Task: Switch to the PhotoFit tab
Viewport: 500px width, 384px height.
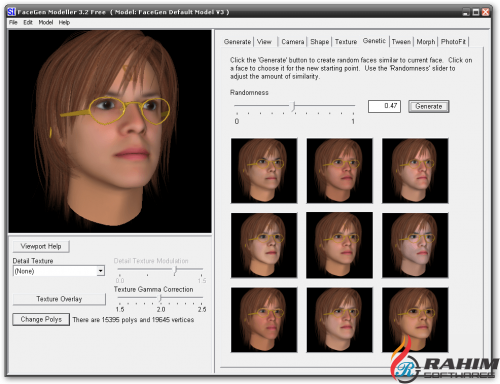Action: click(453, 42)
